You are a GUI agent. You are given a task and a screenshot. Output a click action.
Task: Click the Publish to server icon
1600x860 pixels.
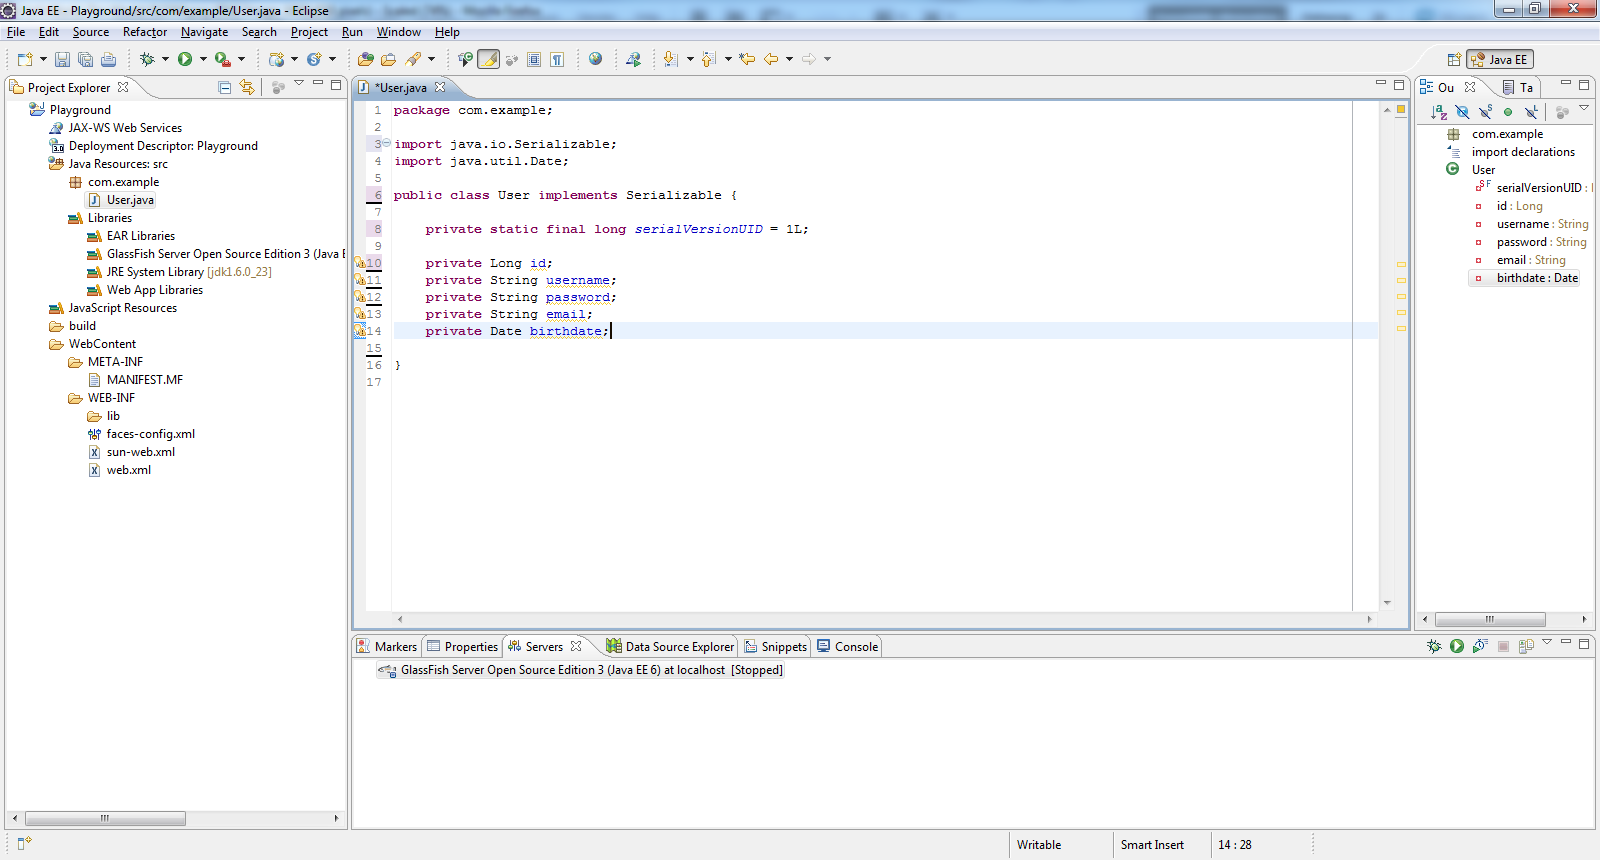pyautogui.click(x=1526, y=646)
